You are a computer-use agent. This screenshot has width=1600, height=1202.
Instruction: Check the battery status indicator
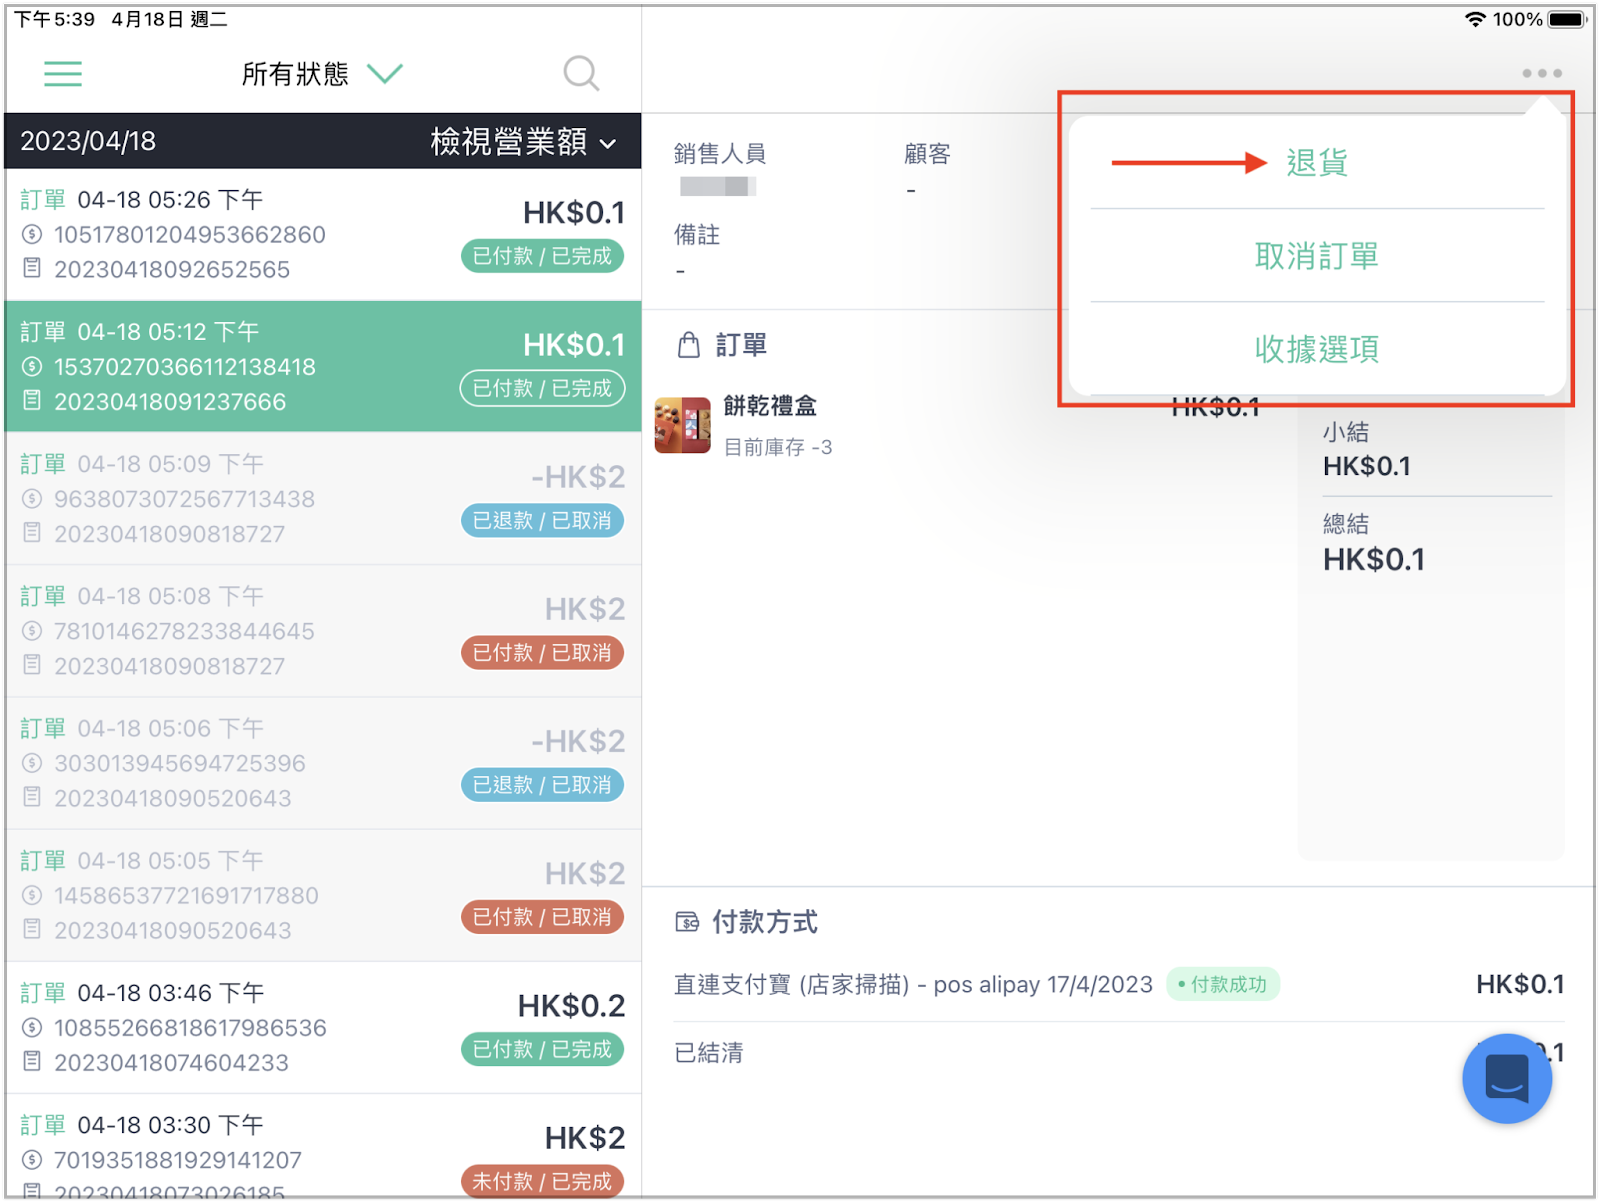(x=1568, y=19)
